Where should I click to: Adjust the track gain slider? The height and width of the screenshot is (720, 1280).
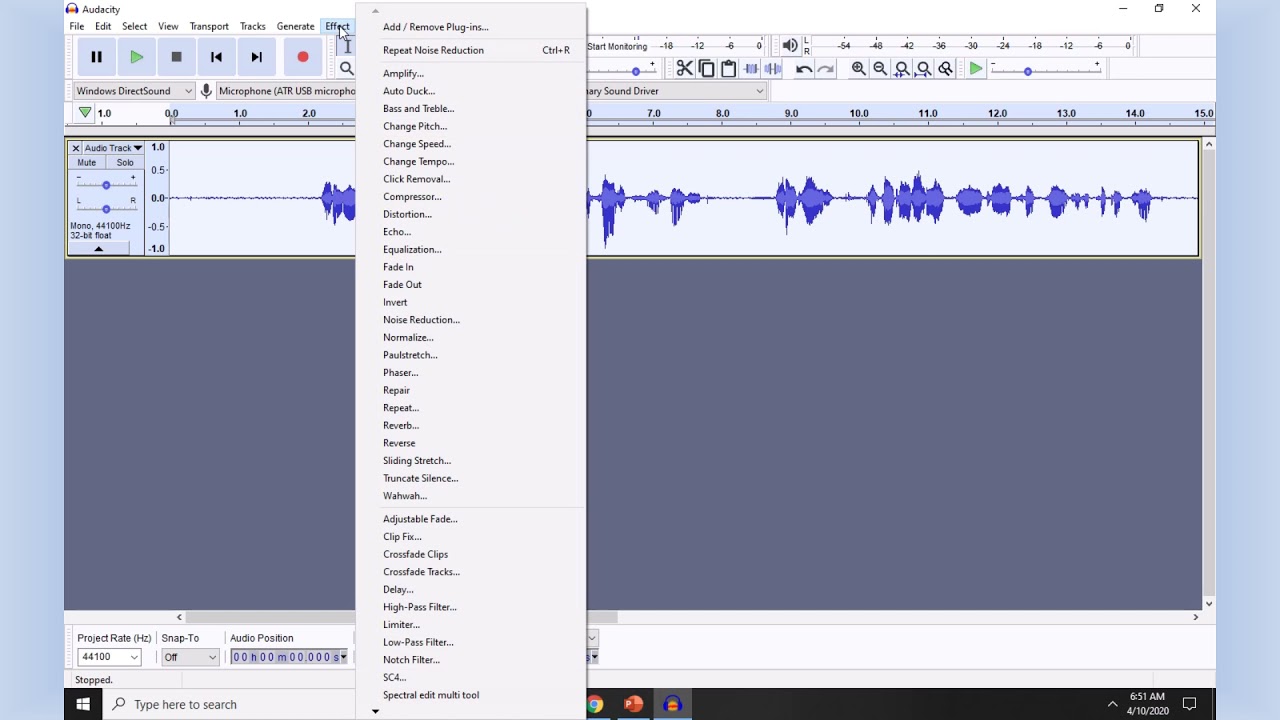coord(106,184)
